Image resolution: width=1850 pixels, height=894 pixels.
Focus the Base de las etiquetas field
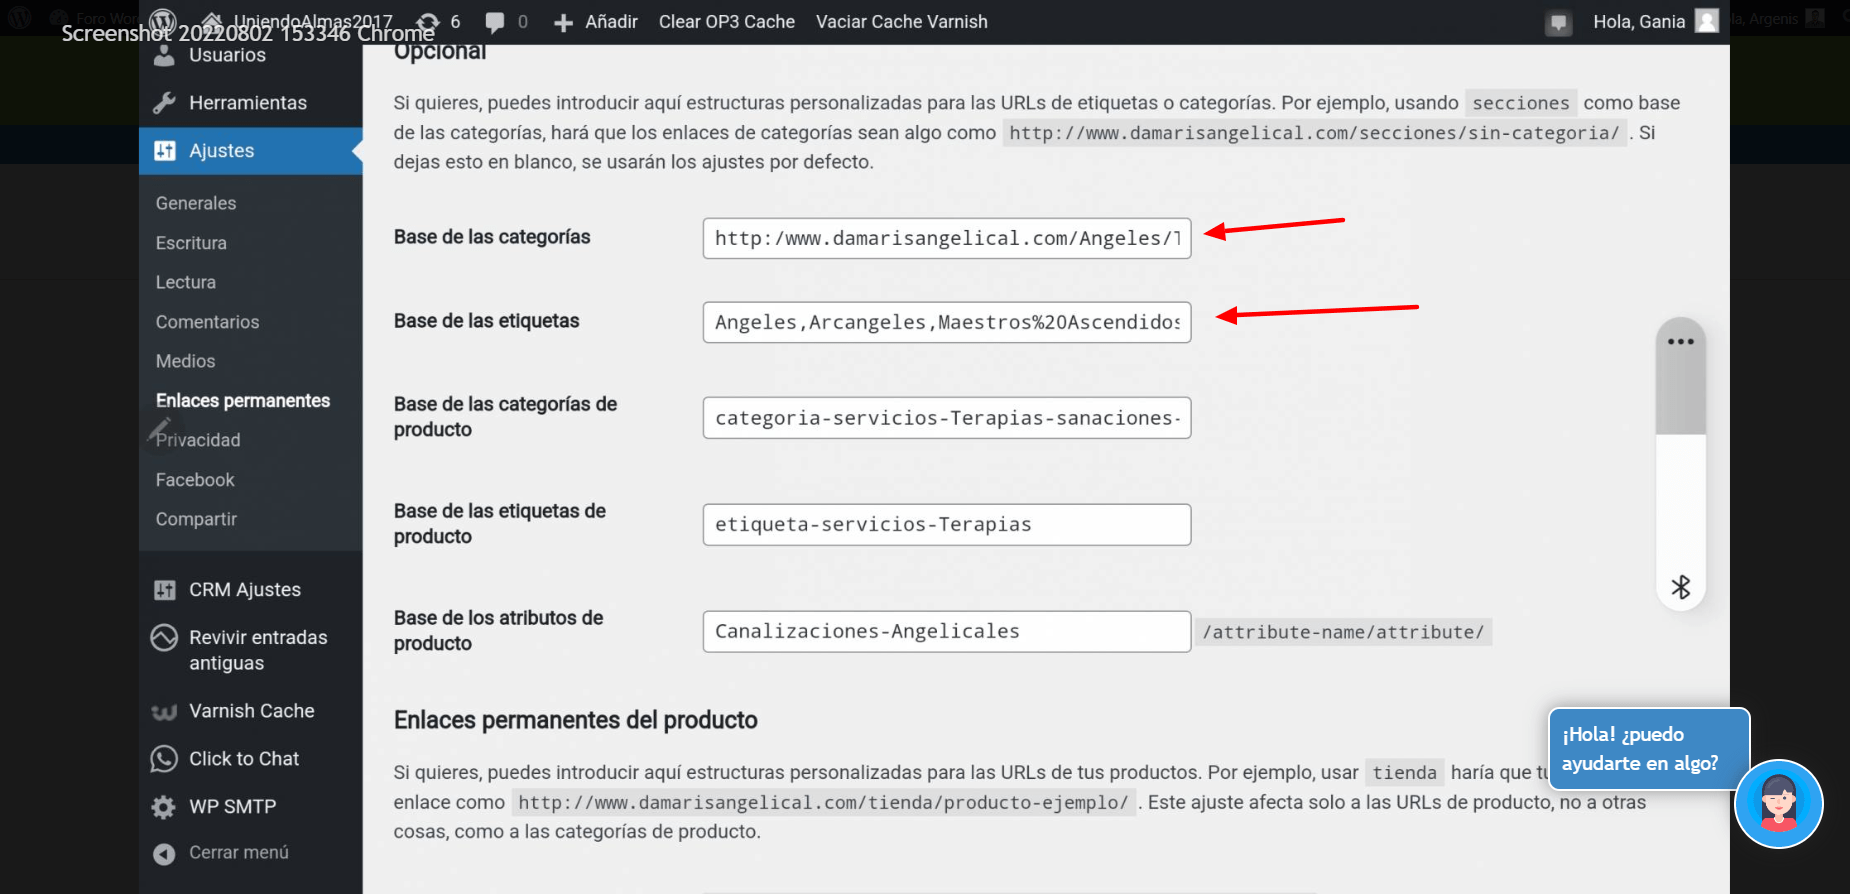947,322
